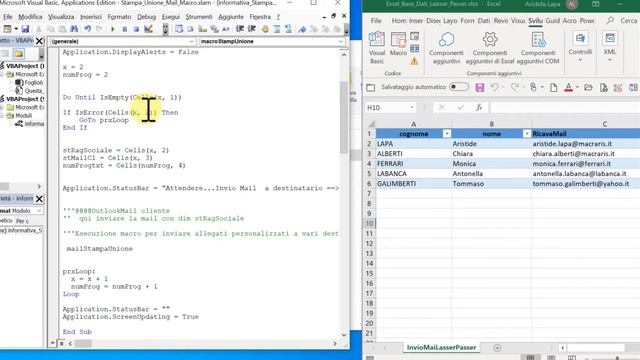Expand the Controlli dropdown in ribbon
Image resolution: width=640 pixels, height=360 pixels.
580,60
